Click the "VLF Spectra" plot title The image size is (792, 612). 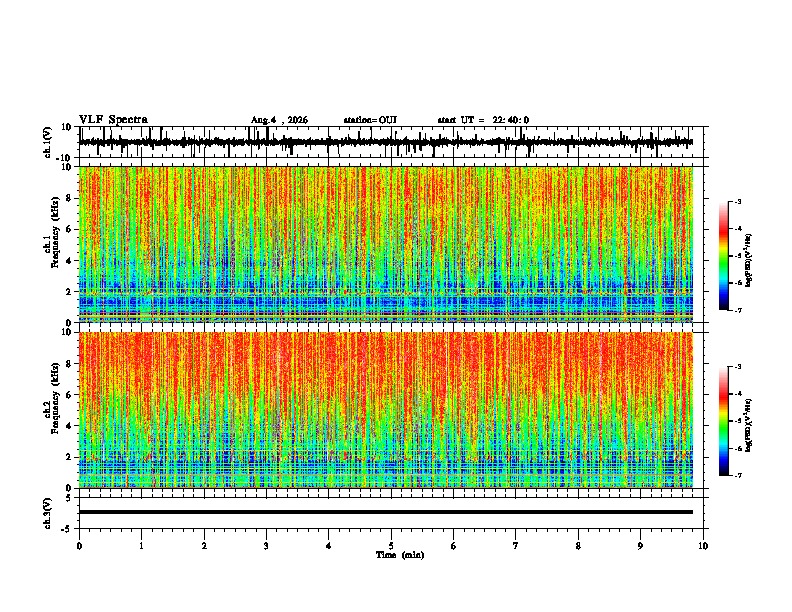[113, 119]
